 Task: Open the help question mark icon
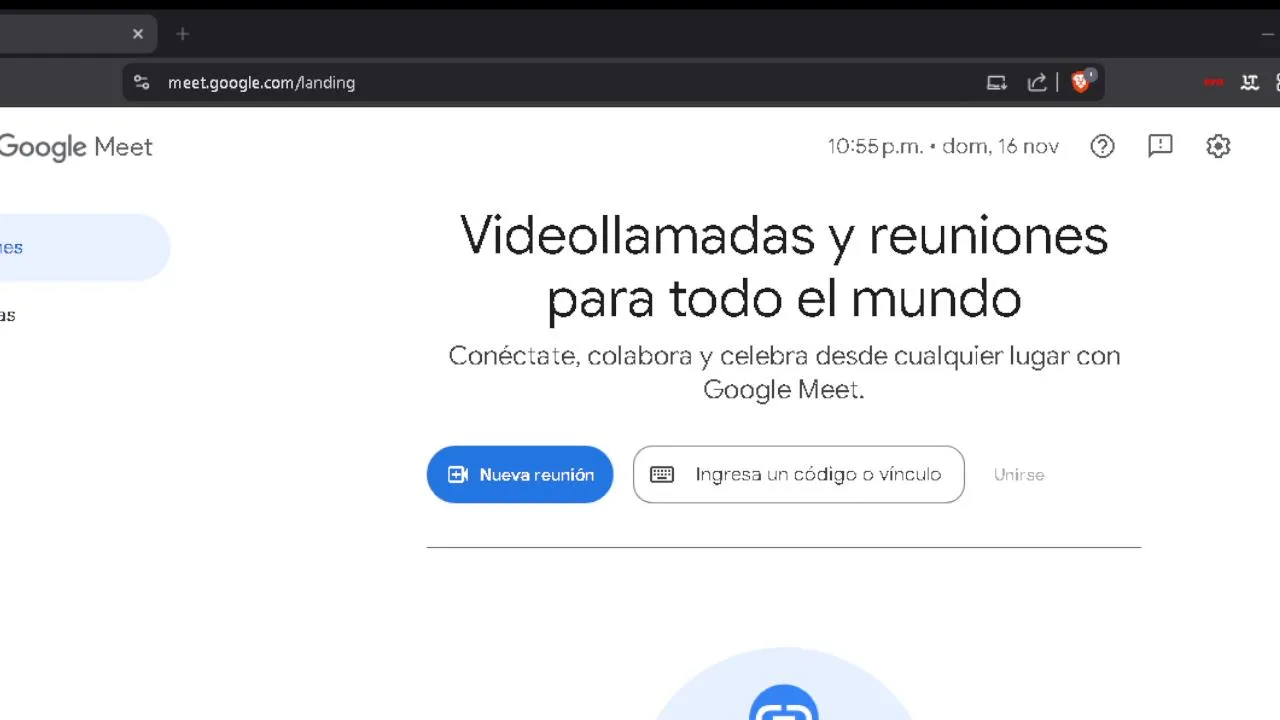[x=1102, y=146]
